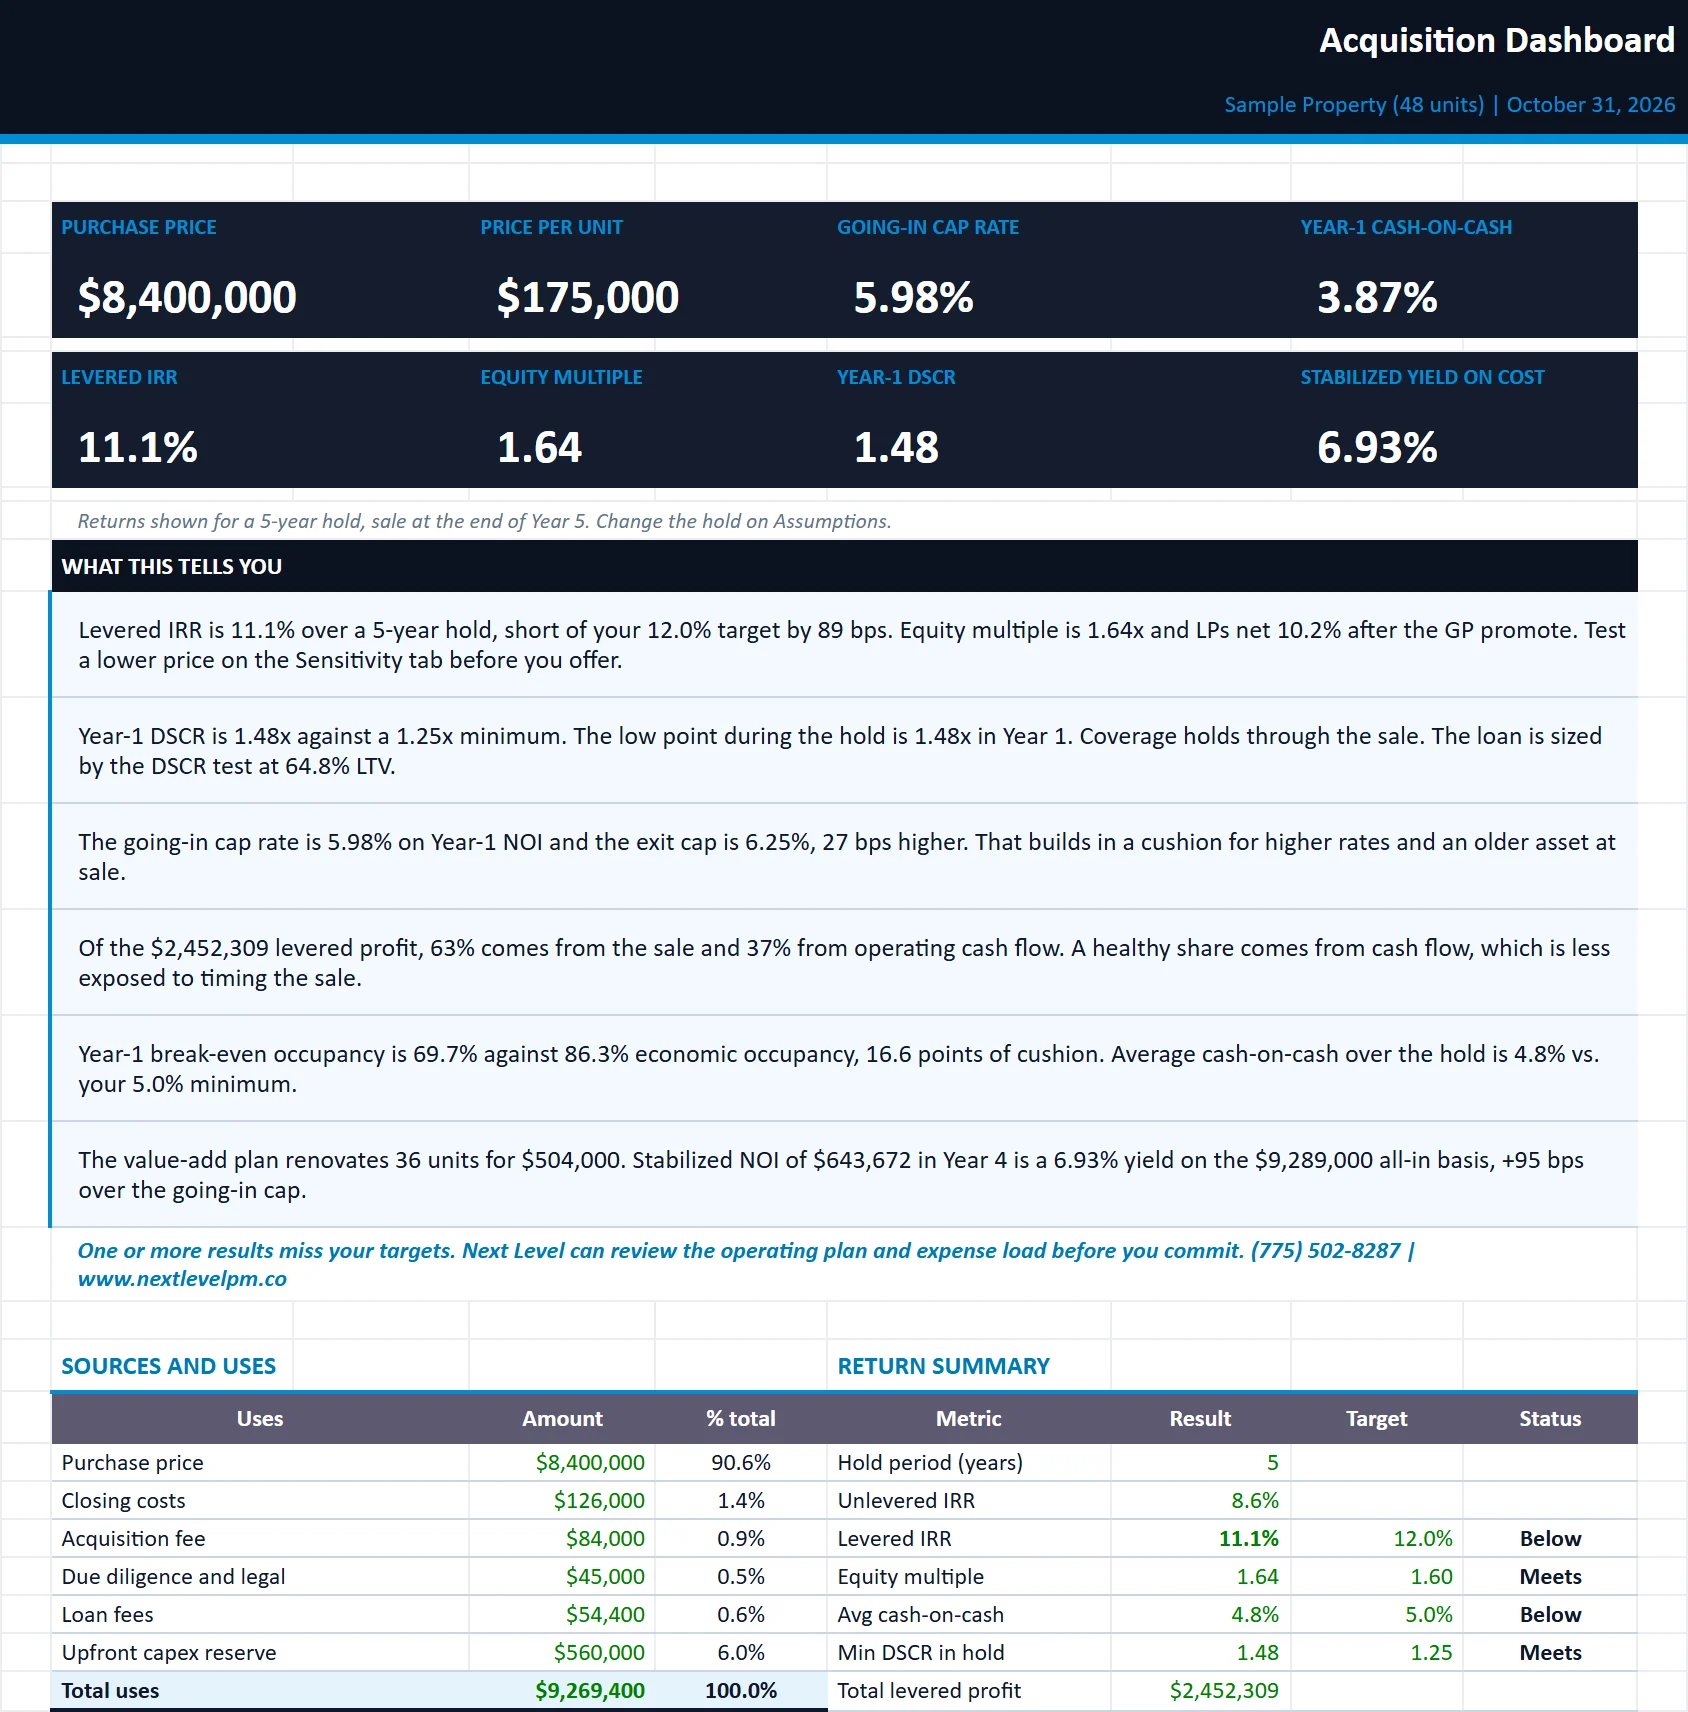Click the "STABILIZED YIELD ON COST" card label

coord(1422,377)
